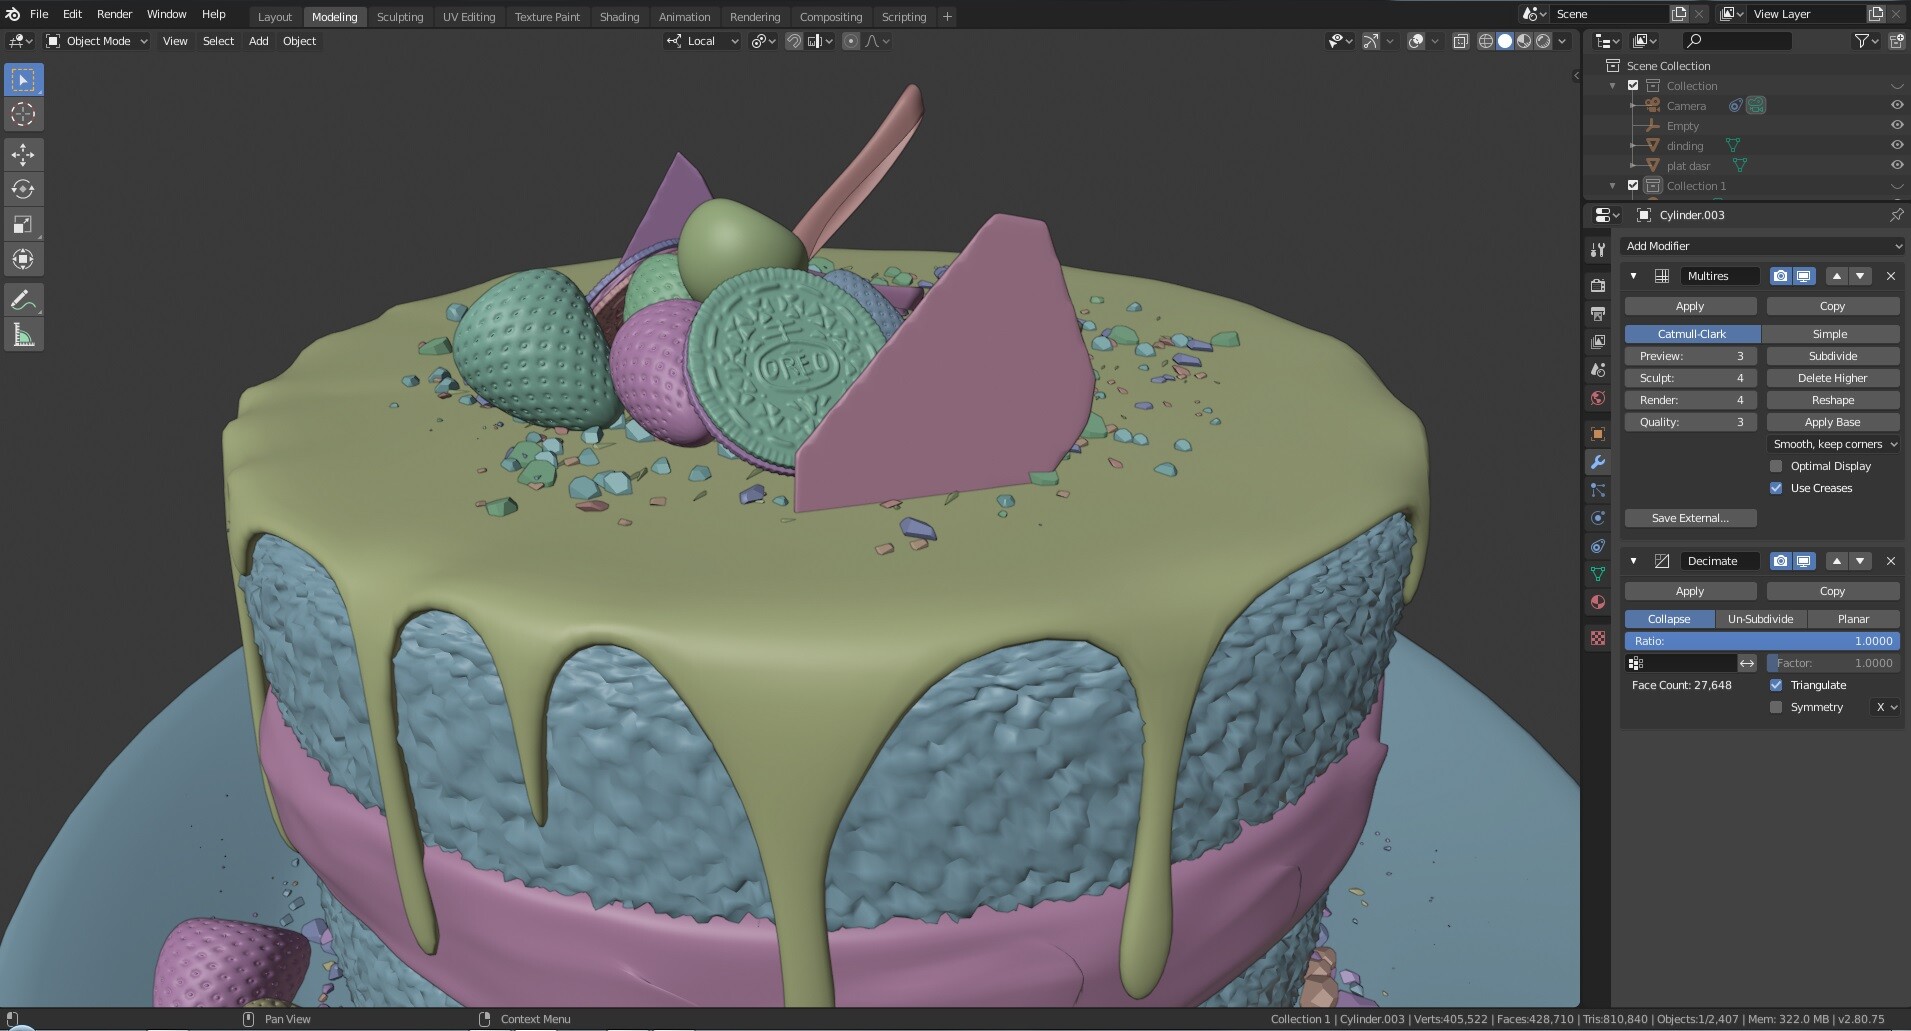The height and width of the screenshot is (1031, 1911).
Task: Collapse the Decimate modifier panel
Action: pyautogui.click(x=1634, y=561)
